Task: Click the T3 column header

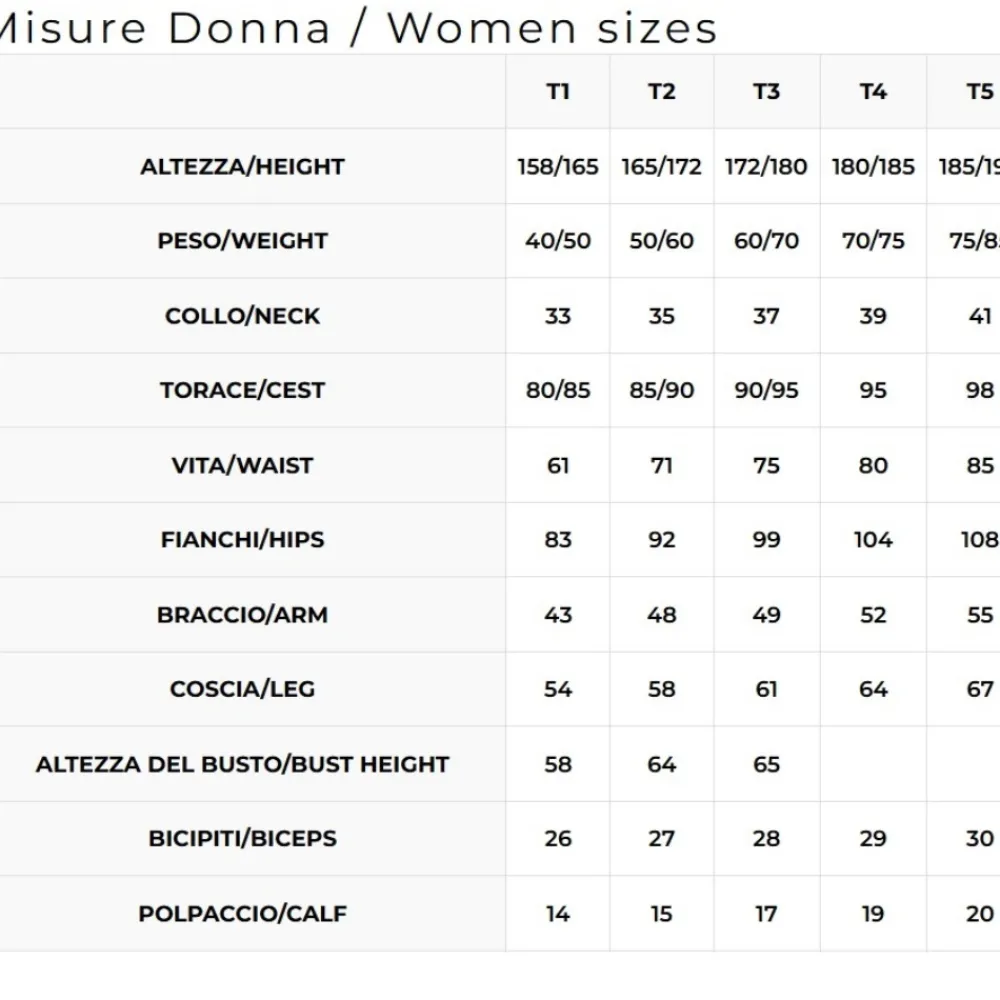Action: tap(767, 92)
